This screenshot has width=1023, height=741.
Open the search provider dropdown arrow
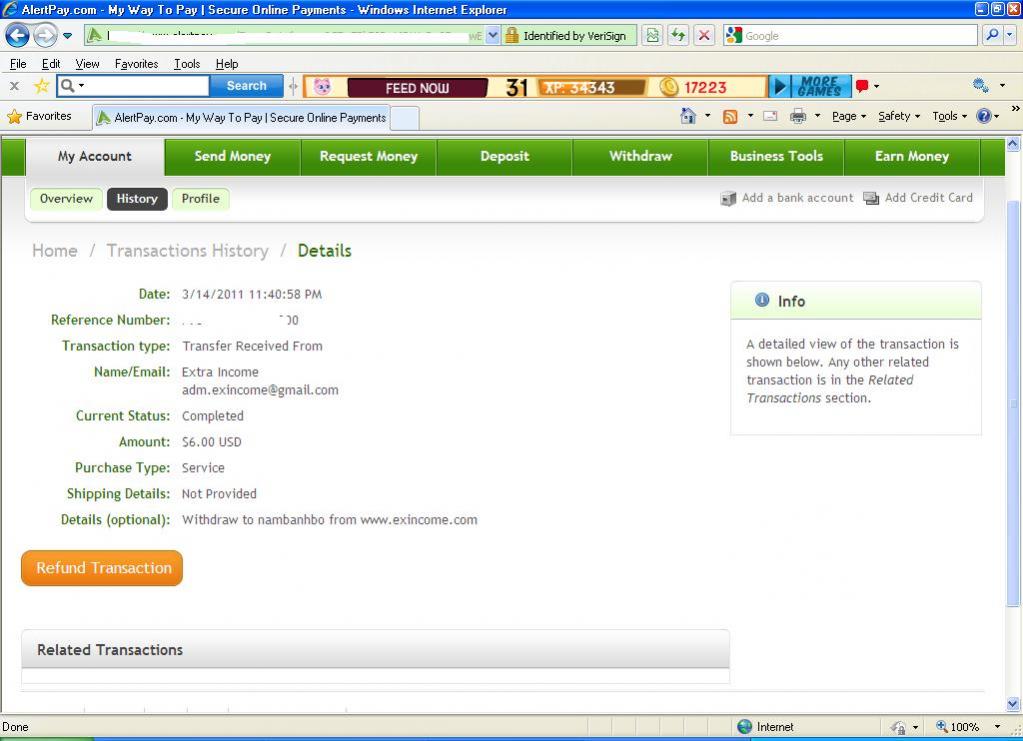pyautogui.click(x=1009, y=35)
